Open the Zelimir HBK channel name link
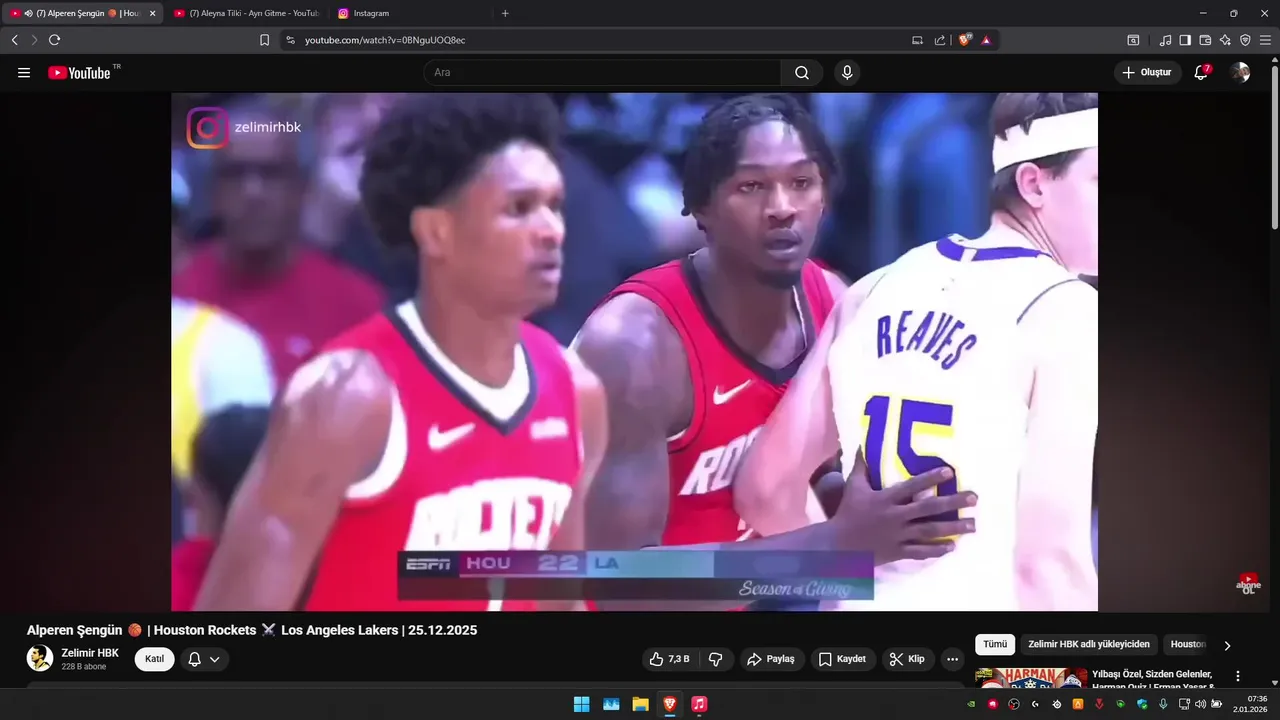This screenshot has width=1280, height=720. coord(90,653)
